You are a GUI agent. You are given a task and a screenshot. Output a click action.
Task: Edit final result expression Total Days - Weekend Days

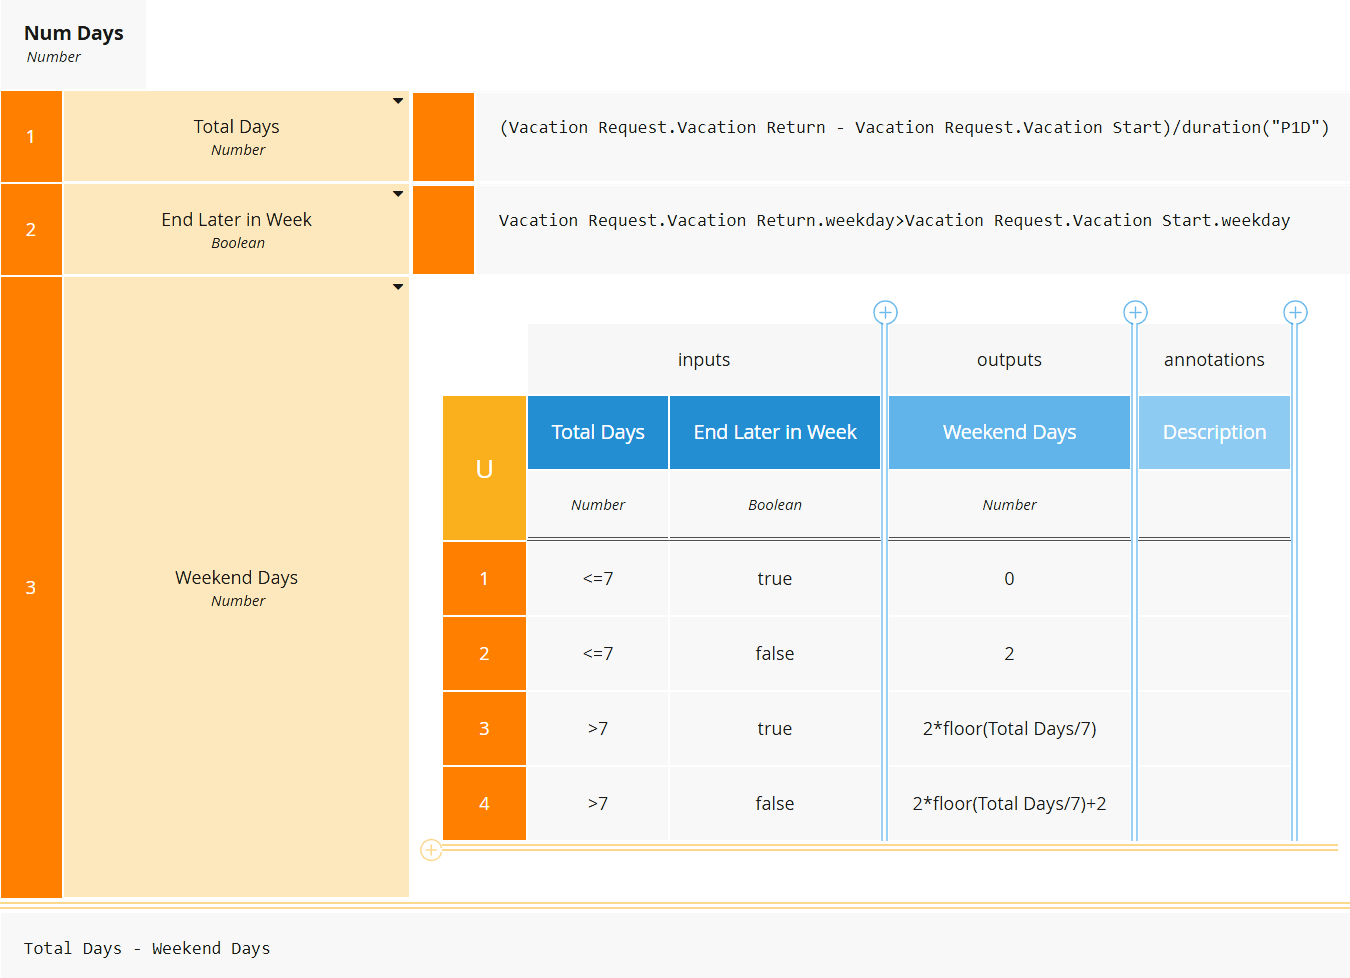[x=147, y=948]
